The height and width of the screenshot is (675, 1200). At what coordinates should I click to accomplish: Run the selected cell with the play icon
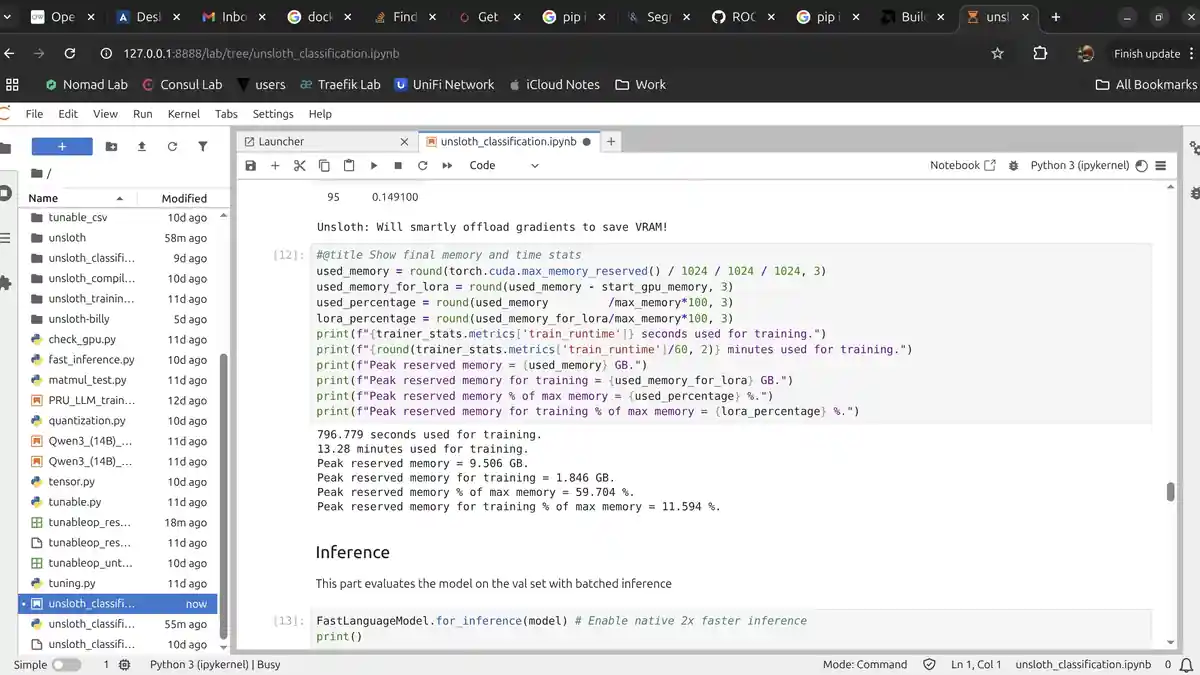(374, 165)
